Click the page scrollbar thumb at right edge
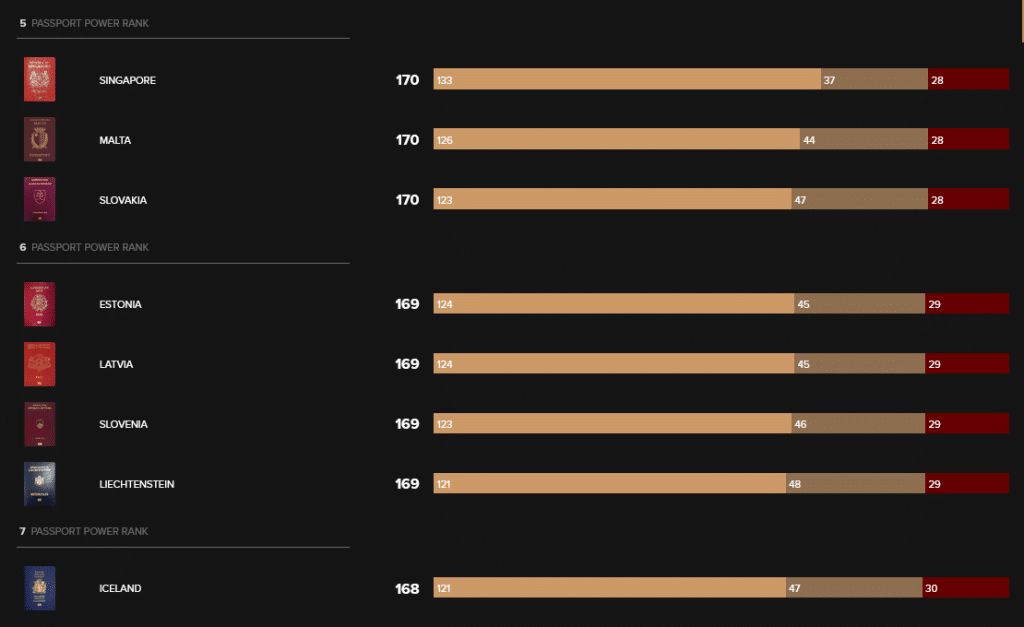The width and height of the screenshot is (1024, 627). pyautogui.click(x=1022, y=21)
